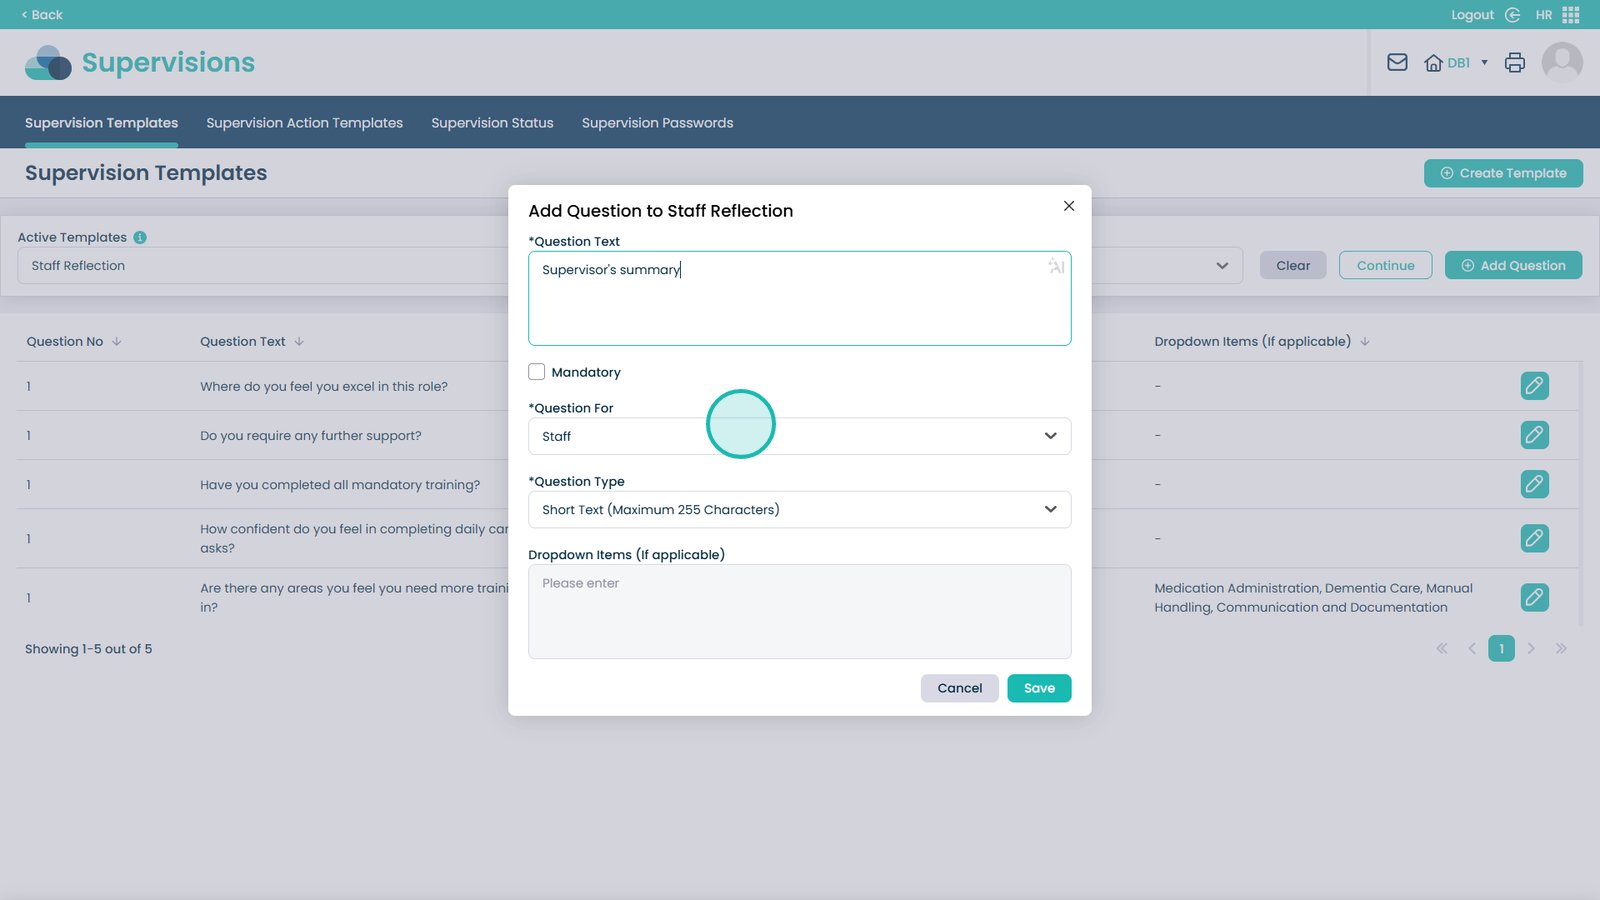Enable the Mandatory checkbox
The width and height of the screenshot is (1600, 900).
[537, 372]
